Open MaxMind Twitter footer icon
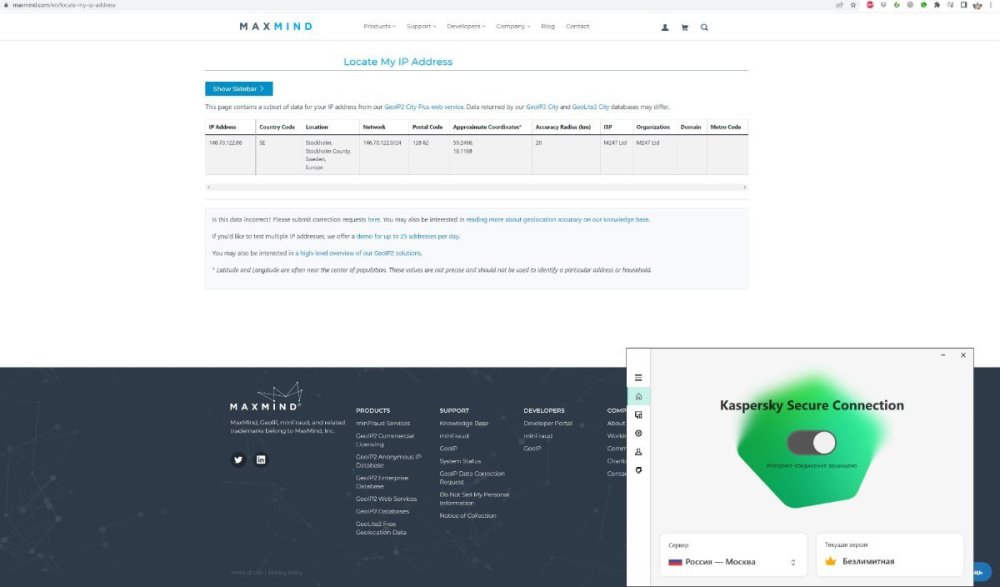The width and height of the screenshot is (1000, 587). click(238, 459)
